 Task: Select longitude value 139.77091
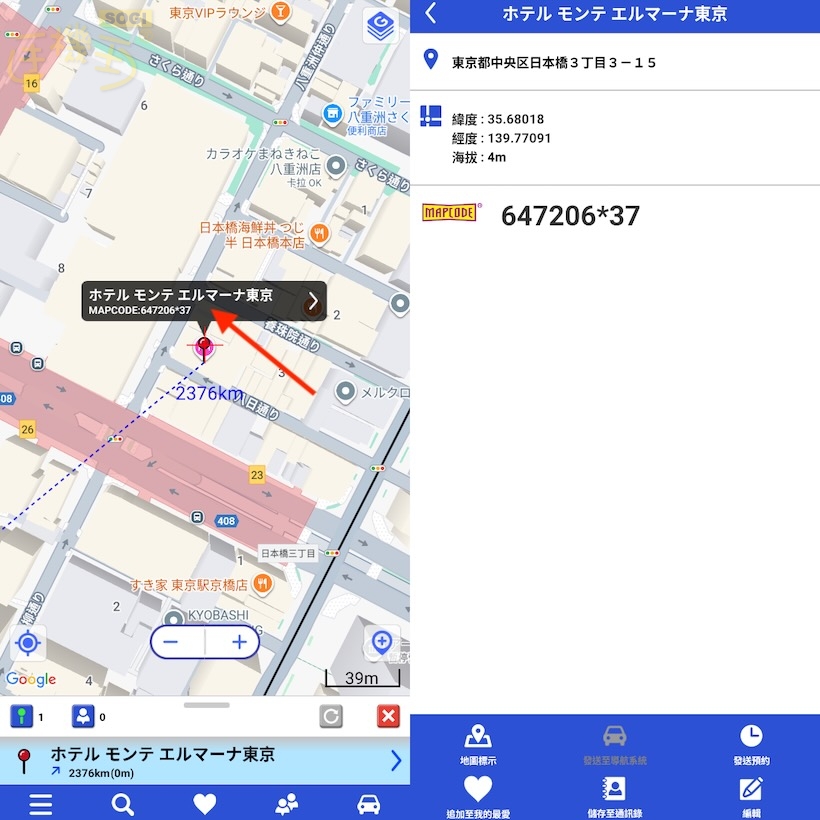point(519,138)
